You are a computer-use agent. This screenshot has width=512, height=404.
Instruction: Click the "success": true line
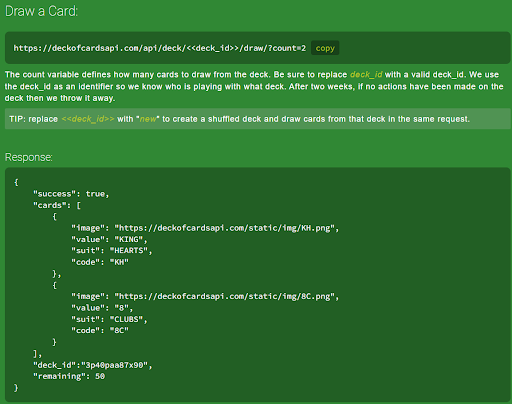click(x=71, y=194)
